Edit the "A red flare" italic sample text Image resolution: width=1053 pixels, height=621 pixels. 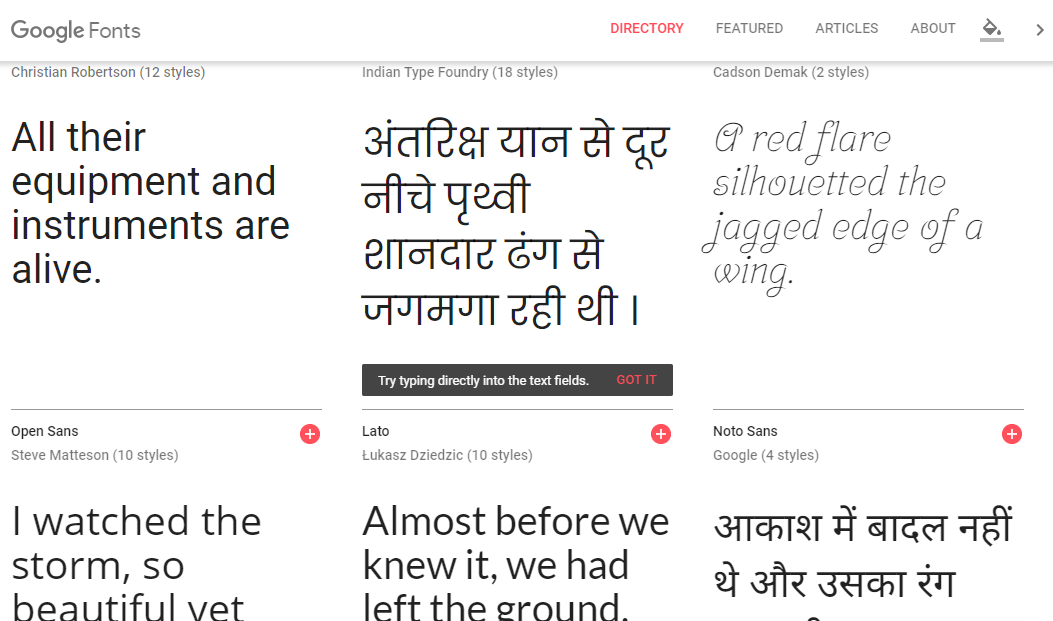click(x=843, y=207)
